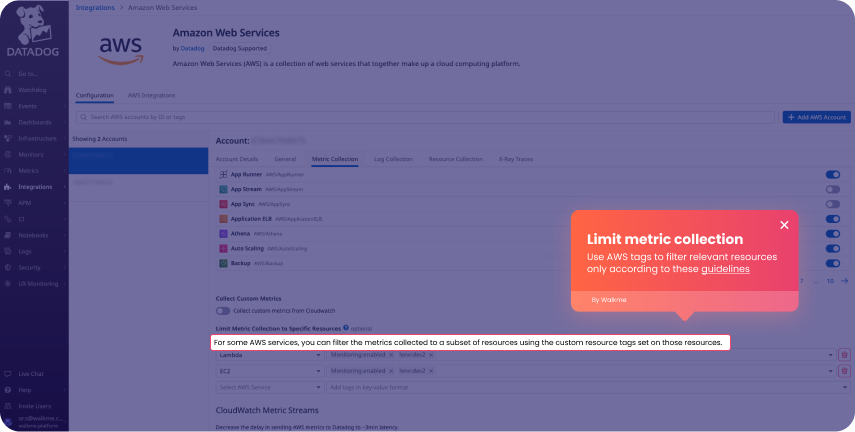Image resolution: width=855 pixels, height=432 pixels.
Task: Close the Limit metric collection popup
Action: (x=784, y=225)
